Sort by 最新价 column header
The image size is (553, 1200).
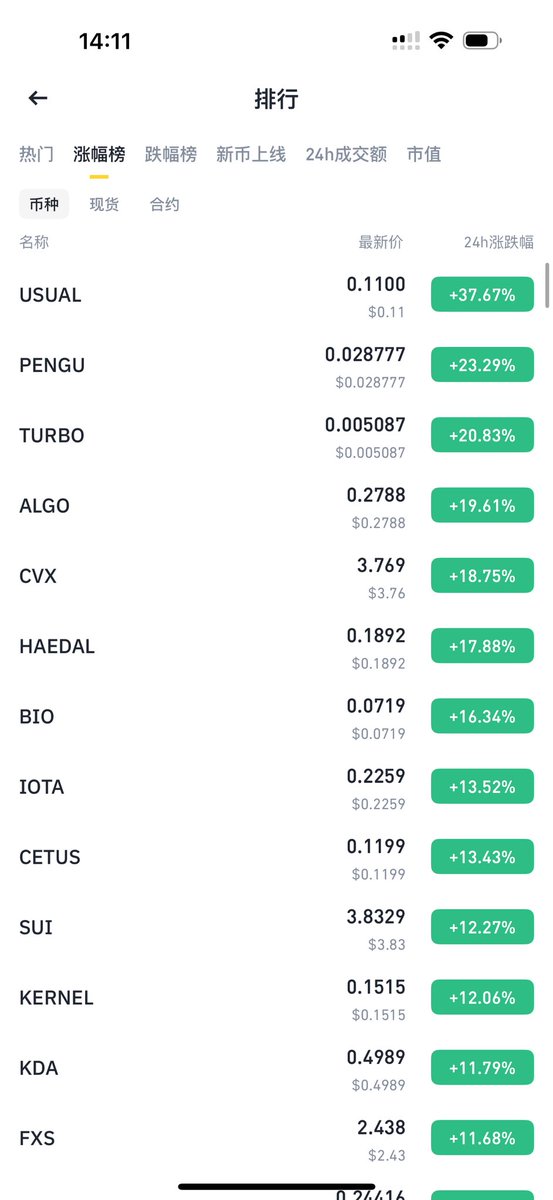pos(381,242)
